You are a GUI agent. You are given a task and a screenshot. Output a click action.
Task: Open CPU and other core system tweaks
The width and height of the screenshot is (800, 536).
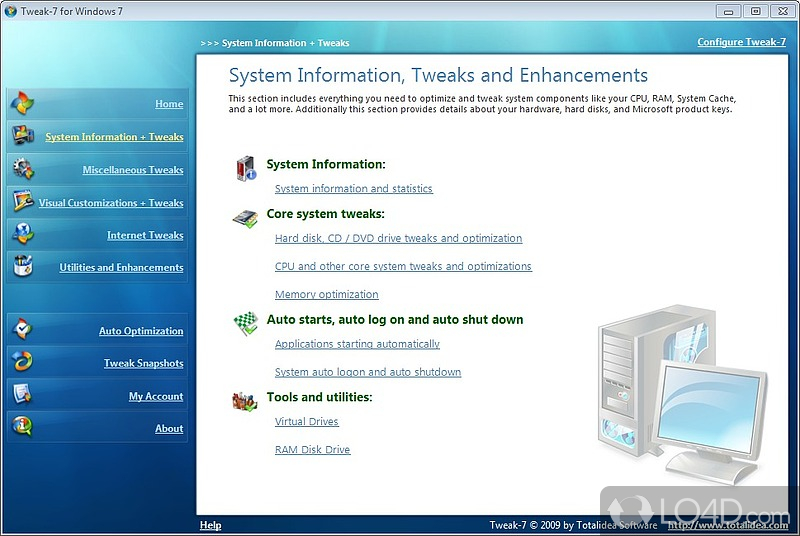point(403,266)
